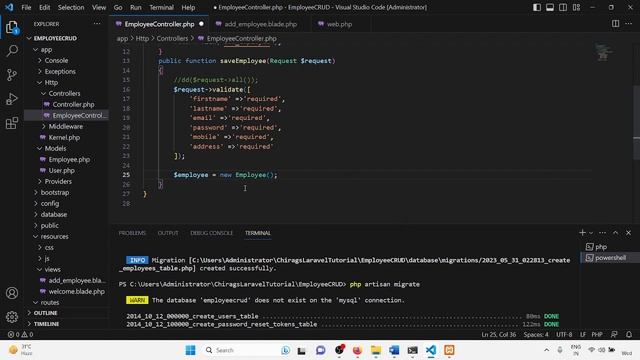640x360 pixels.
Task: Open editor More Actions ellipsis
Action: 629,24
